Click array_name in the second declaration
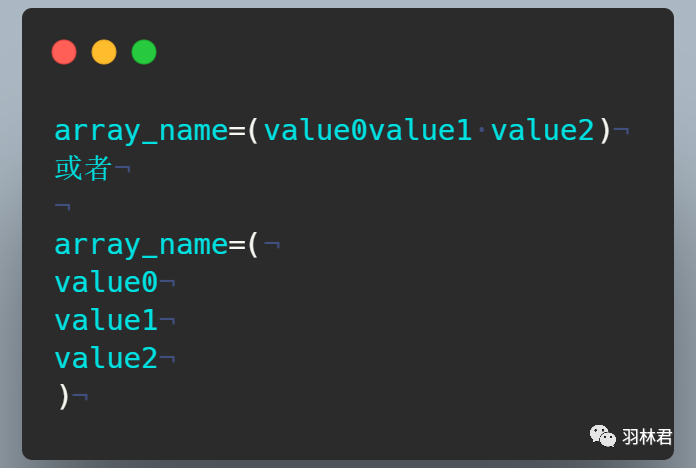 pyautogui.click(x=141, y=246)
